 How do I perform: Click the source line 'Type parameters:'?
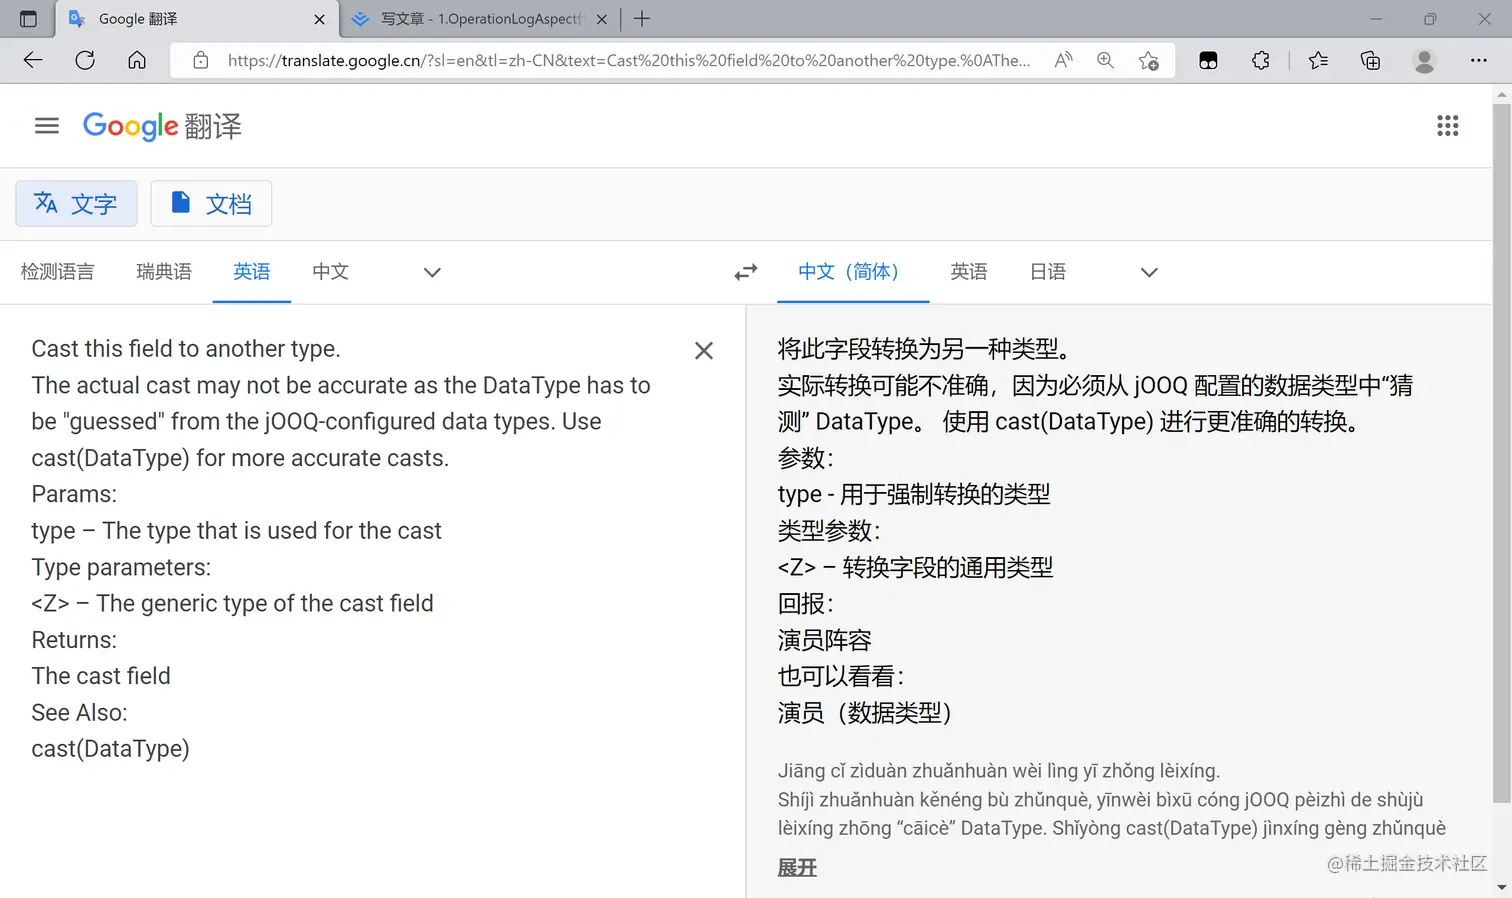click(x=121, y=567)
